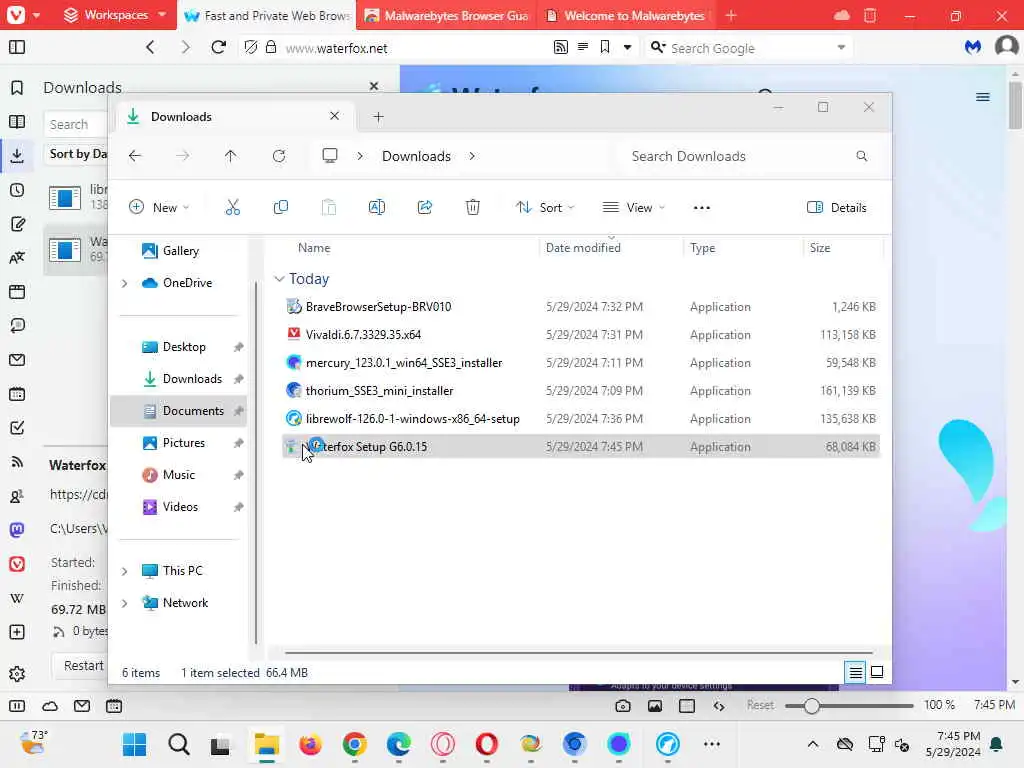Open Vivaldi Reading List panel icon
This screenshot has width=1024, height=768.
[x=17, y=121]
